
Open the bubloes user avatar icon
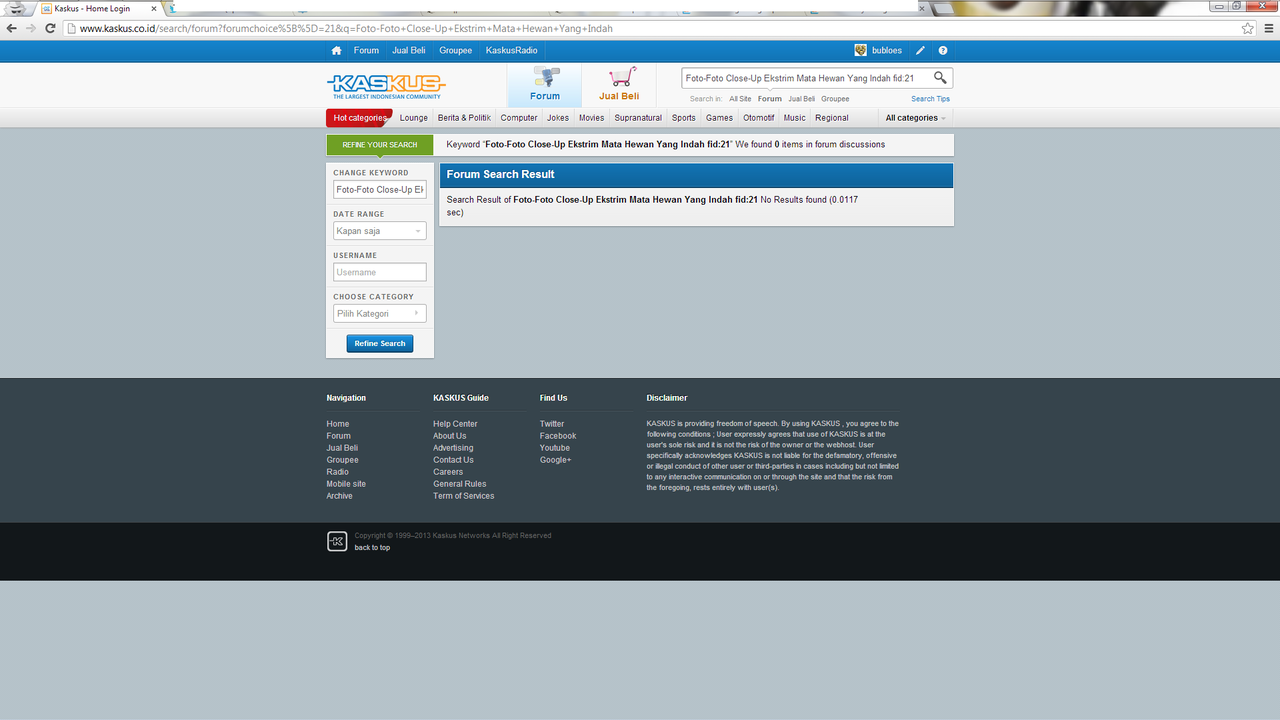[x=860, y=50]
